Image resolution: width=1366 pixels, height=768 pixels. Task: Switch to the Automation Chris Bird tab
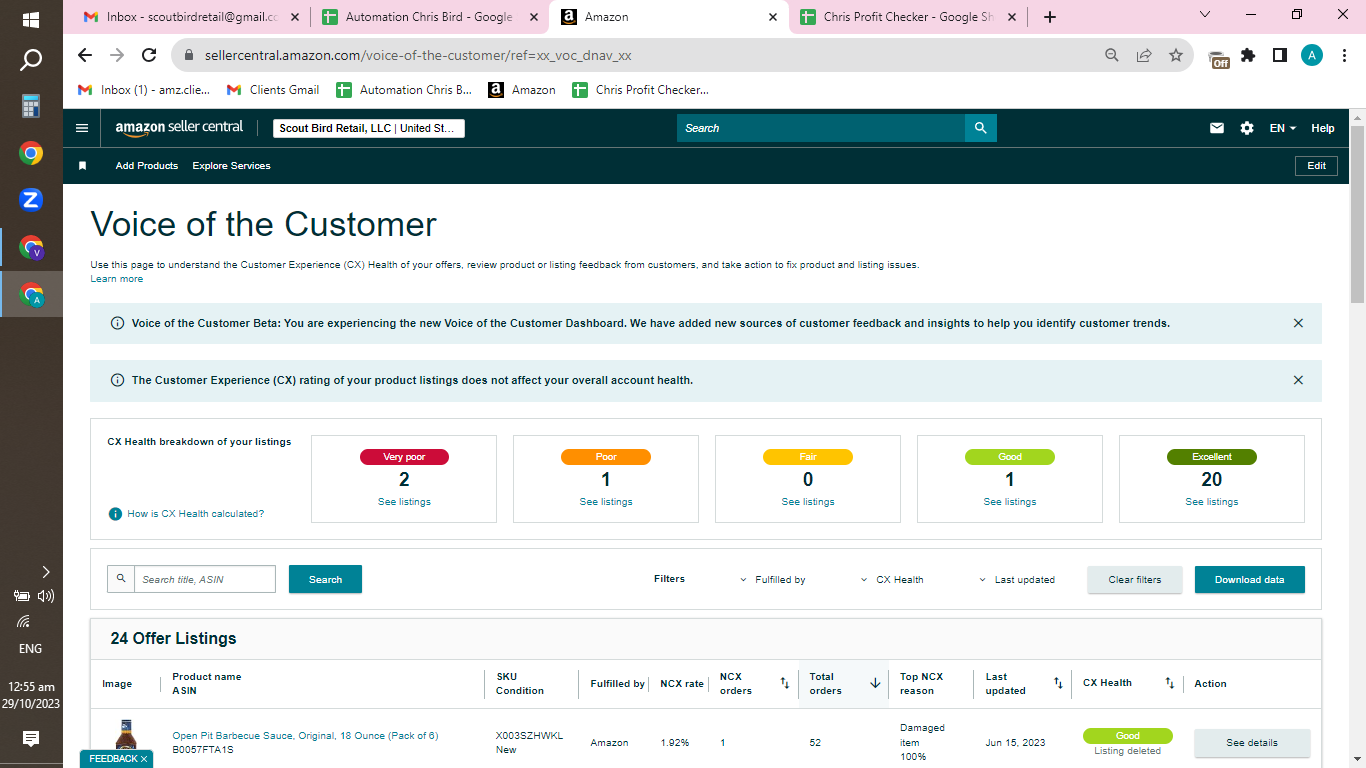pyautogui.click(x=428, y=17)
